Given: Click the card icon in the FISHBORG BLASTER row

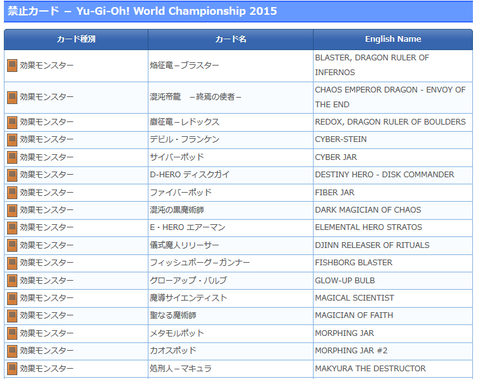Looking at the screenshot, I should (12, 263).
